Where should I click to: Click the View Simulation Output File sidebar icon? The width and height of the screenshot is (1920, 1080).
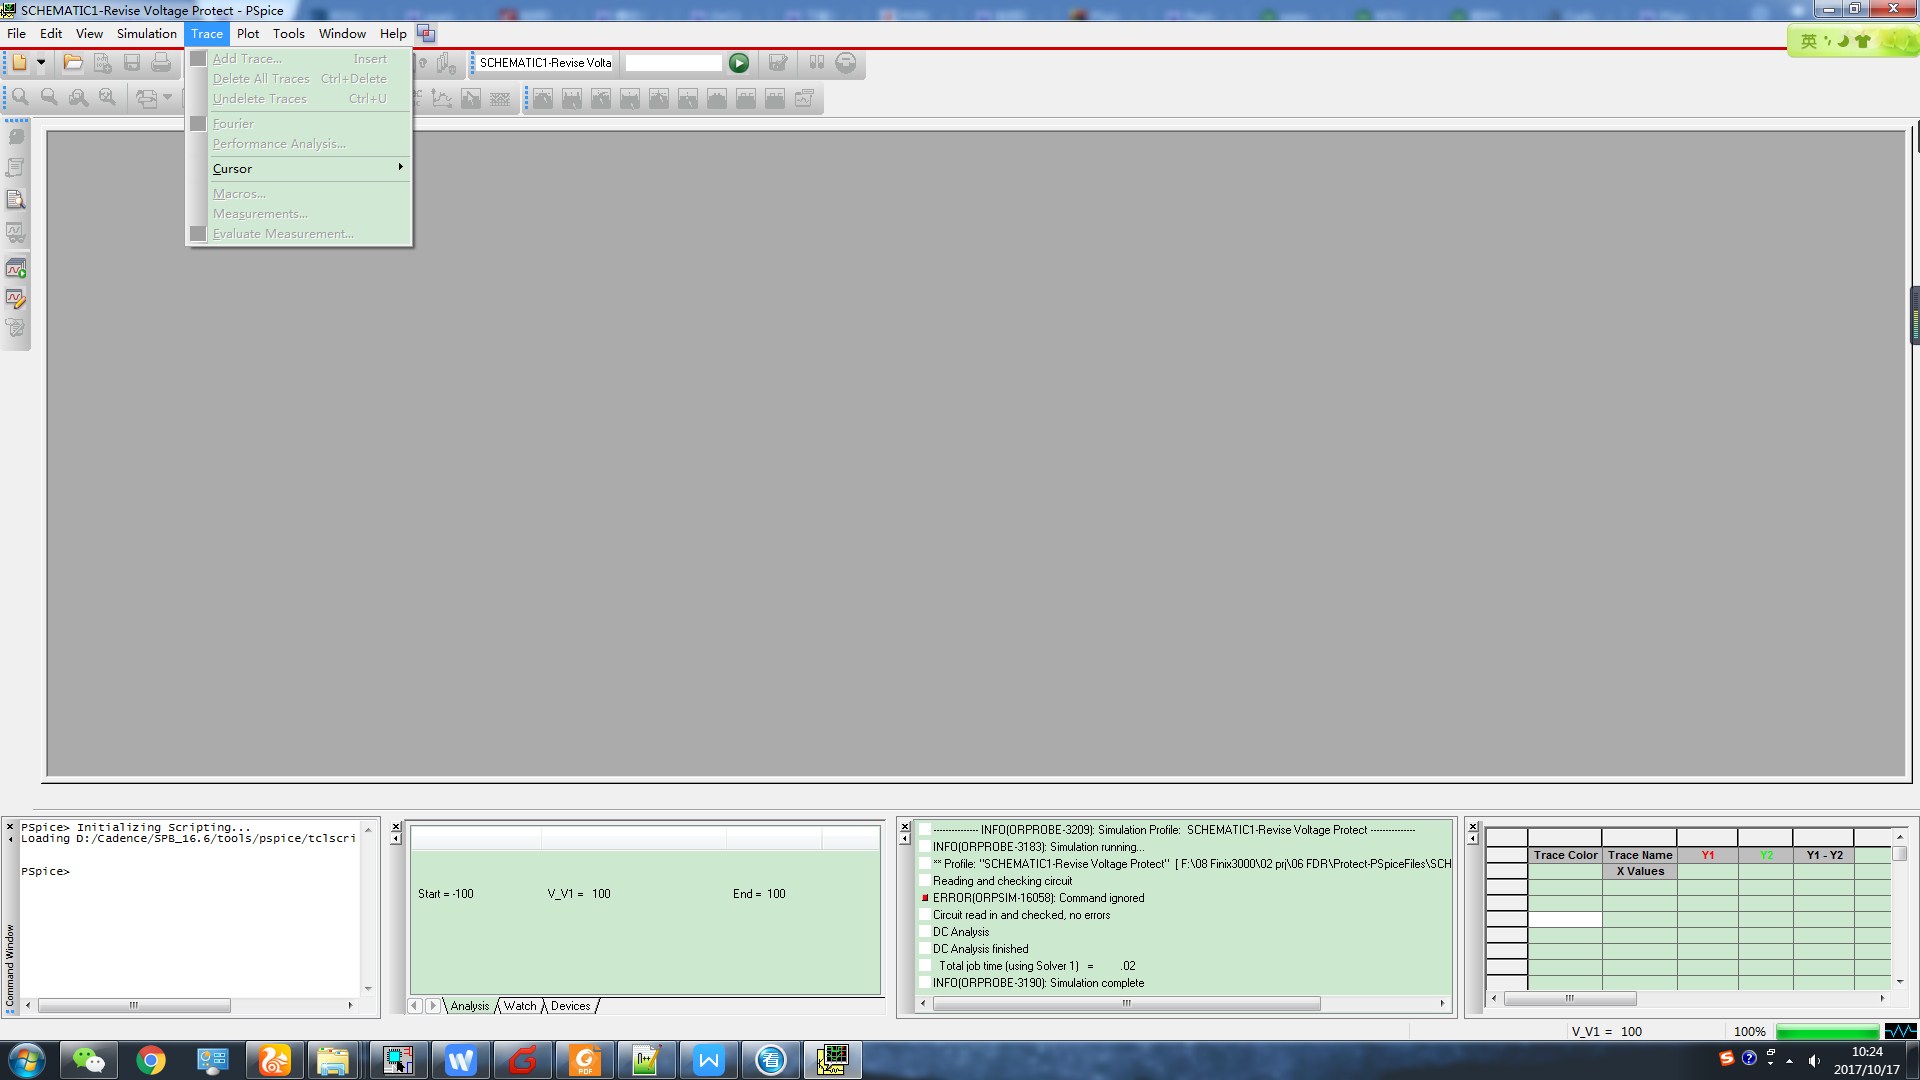(16, 200)
